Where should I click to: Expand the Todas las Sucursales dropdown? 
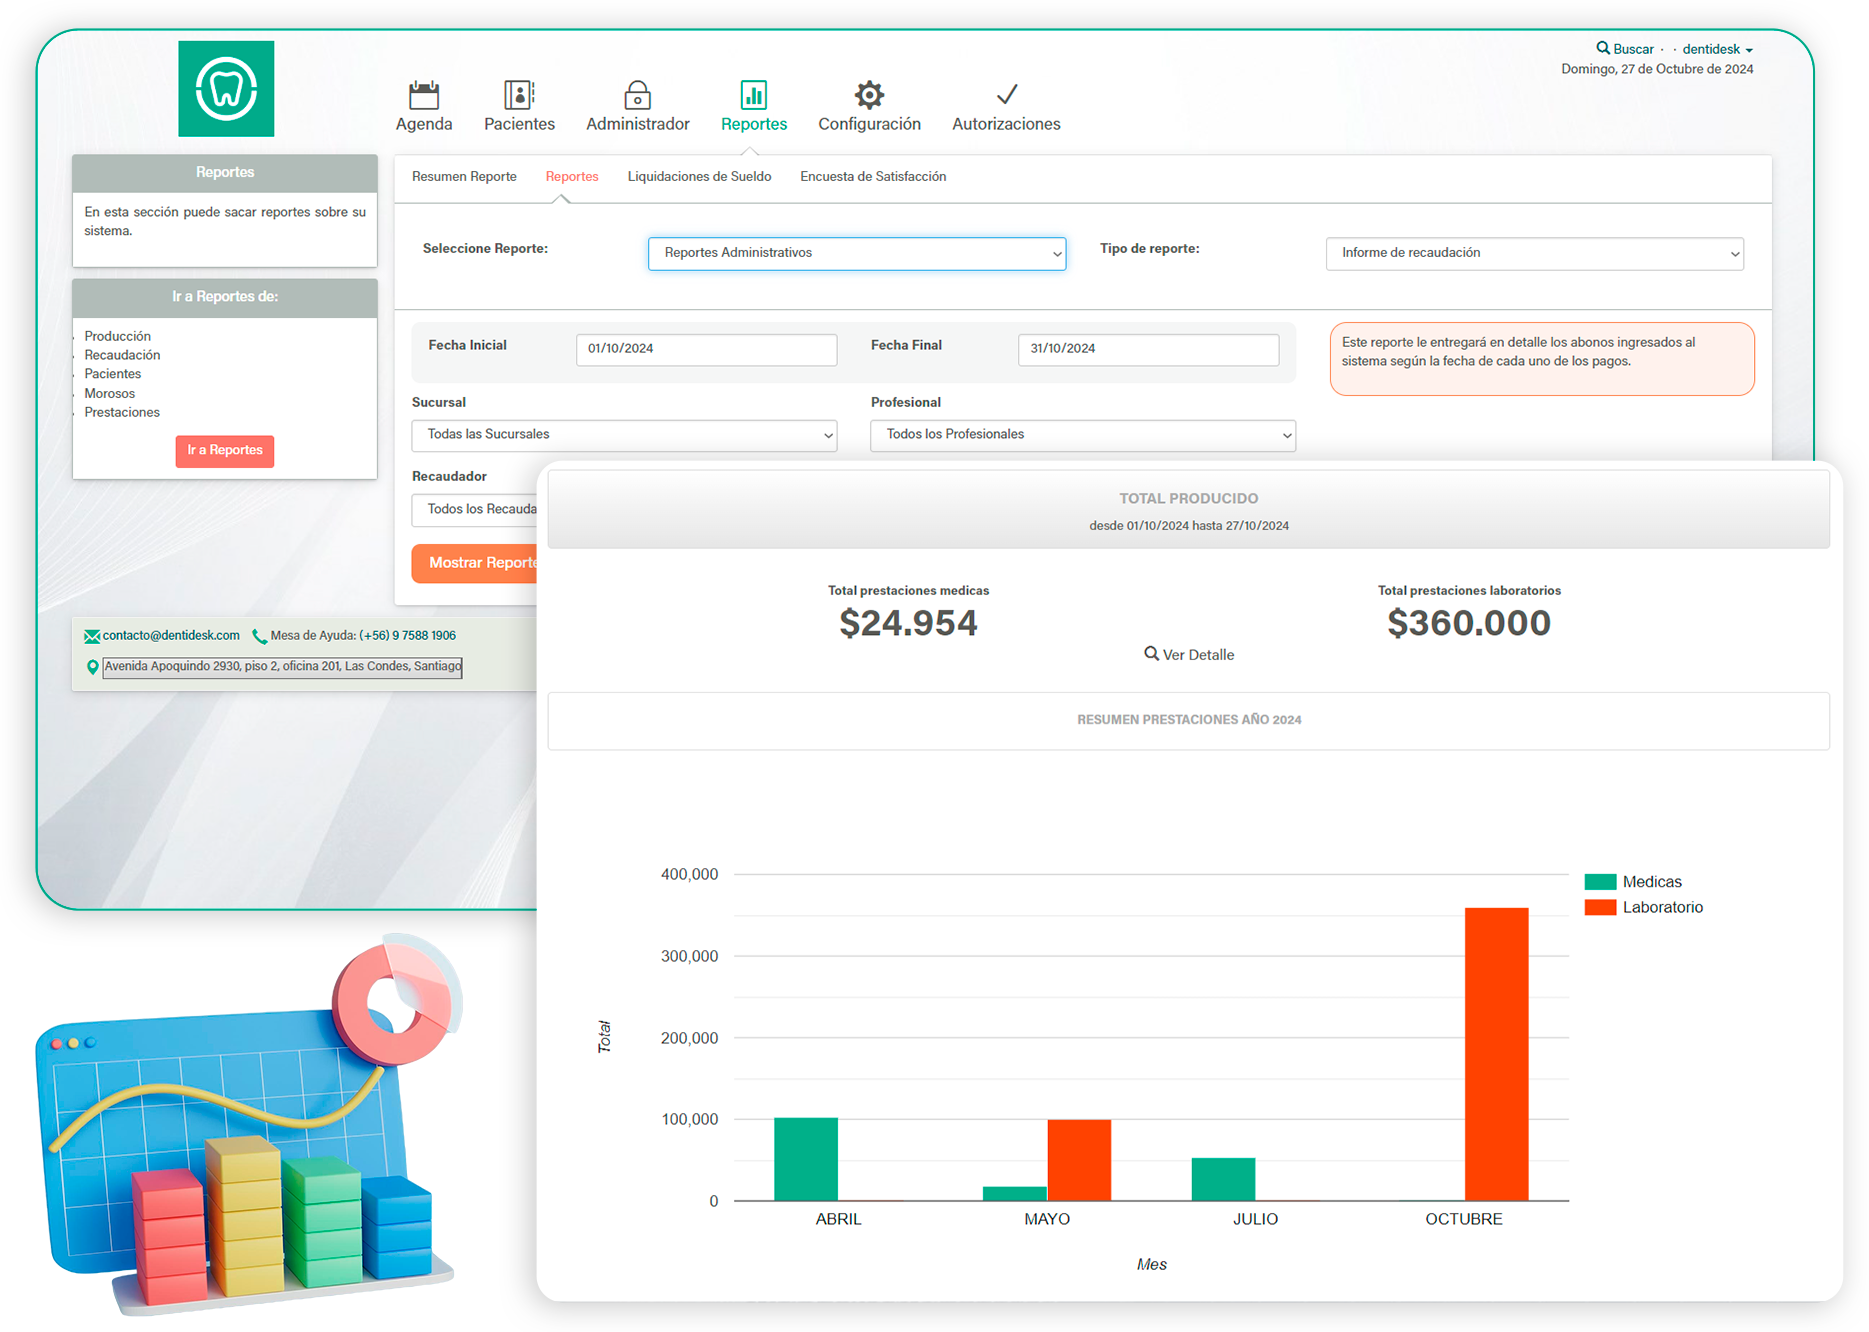tap(624, 435)
